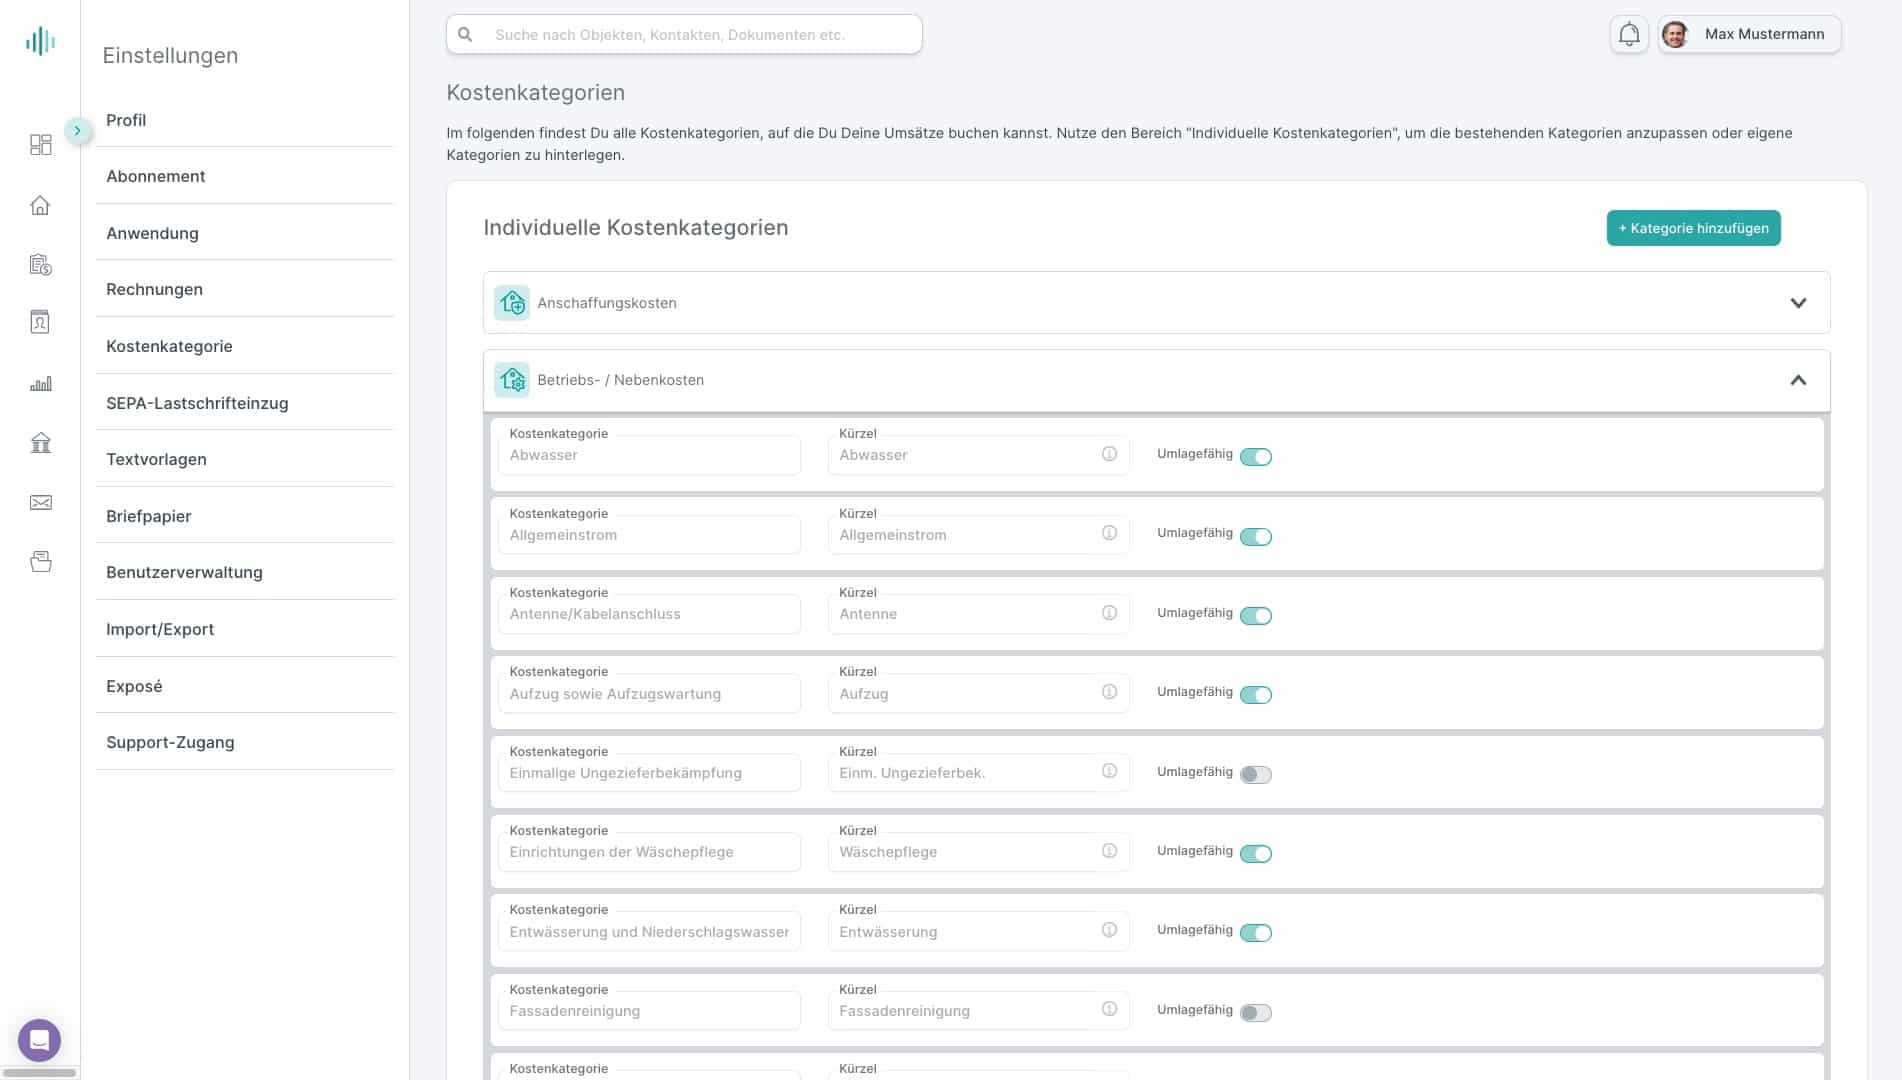Open the bar chart reports icon
The height and width of the screenshot is (1080, 1902).
40,384
